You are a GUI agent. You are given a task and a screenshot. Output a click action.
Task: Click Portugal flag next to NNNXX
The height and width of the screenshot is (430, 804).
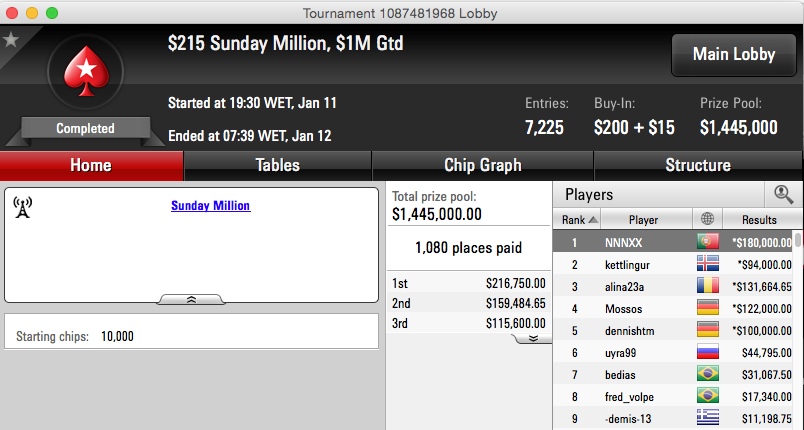coord(708,241)
